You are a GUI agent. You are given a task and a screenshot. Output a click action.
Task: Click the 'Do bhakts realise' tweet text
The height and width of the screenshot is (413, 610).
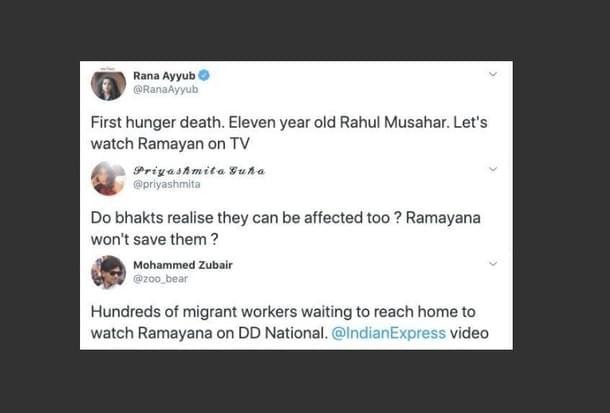coord(285,228)
